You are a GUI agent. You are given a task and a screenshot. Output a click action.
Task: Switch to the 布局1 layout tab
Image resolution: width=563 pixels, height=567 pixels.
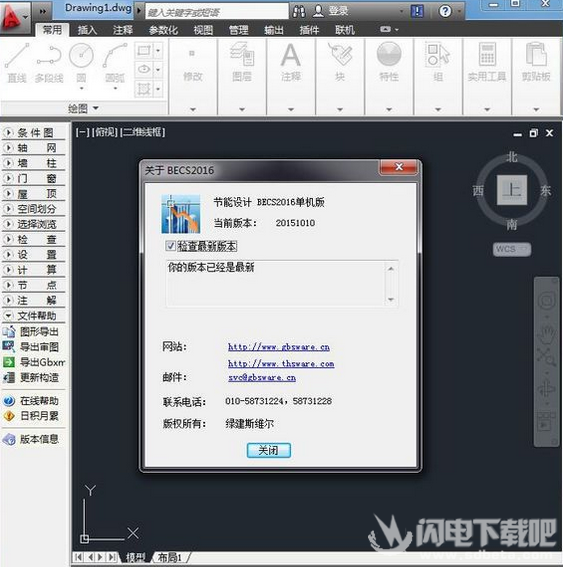pos(169,557)
